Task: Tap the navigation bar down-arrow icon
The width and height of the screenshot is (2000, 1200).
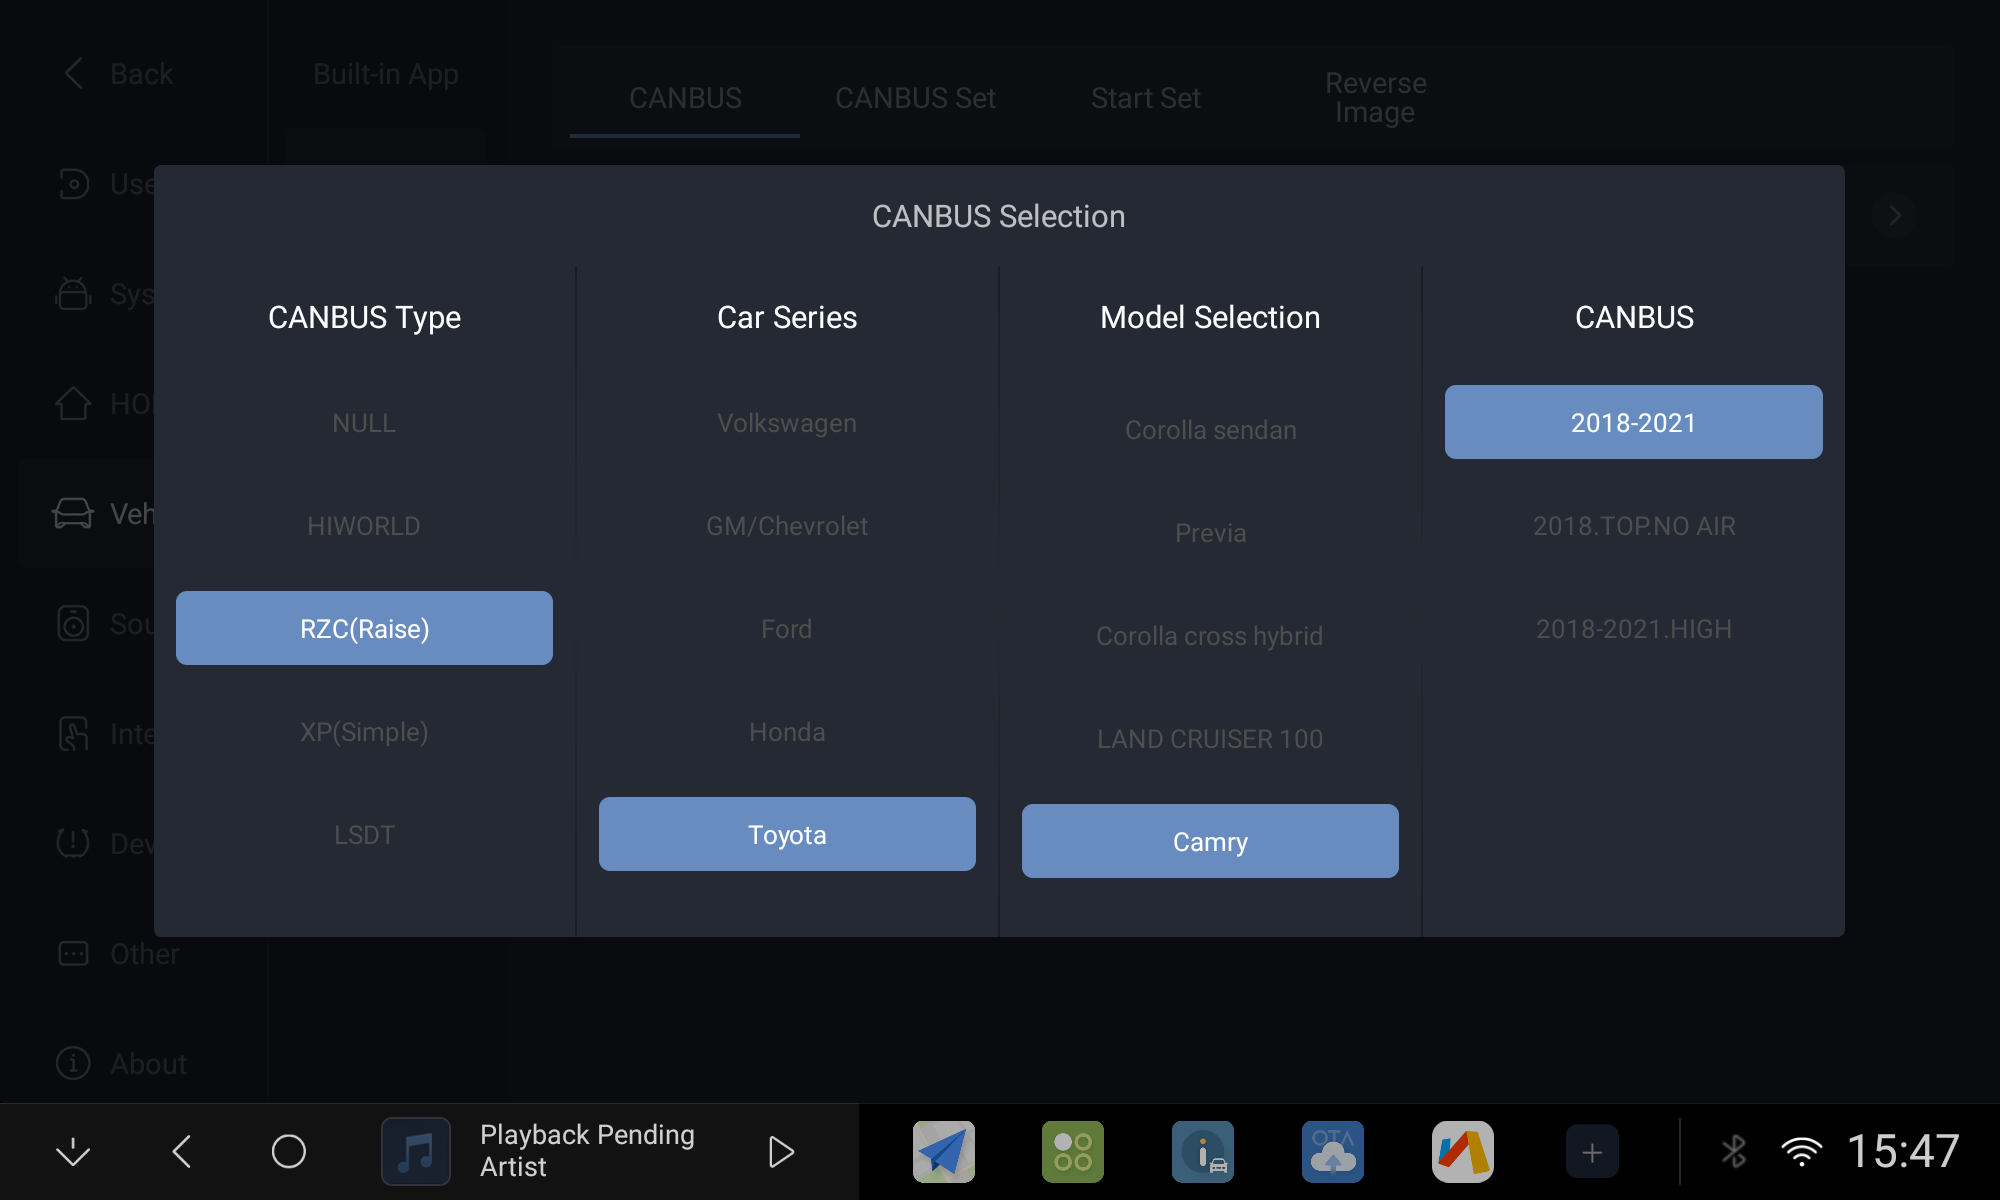Action: (73, 1151)
